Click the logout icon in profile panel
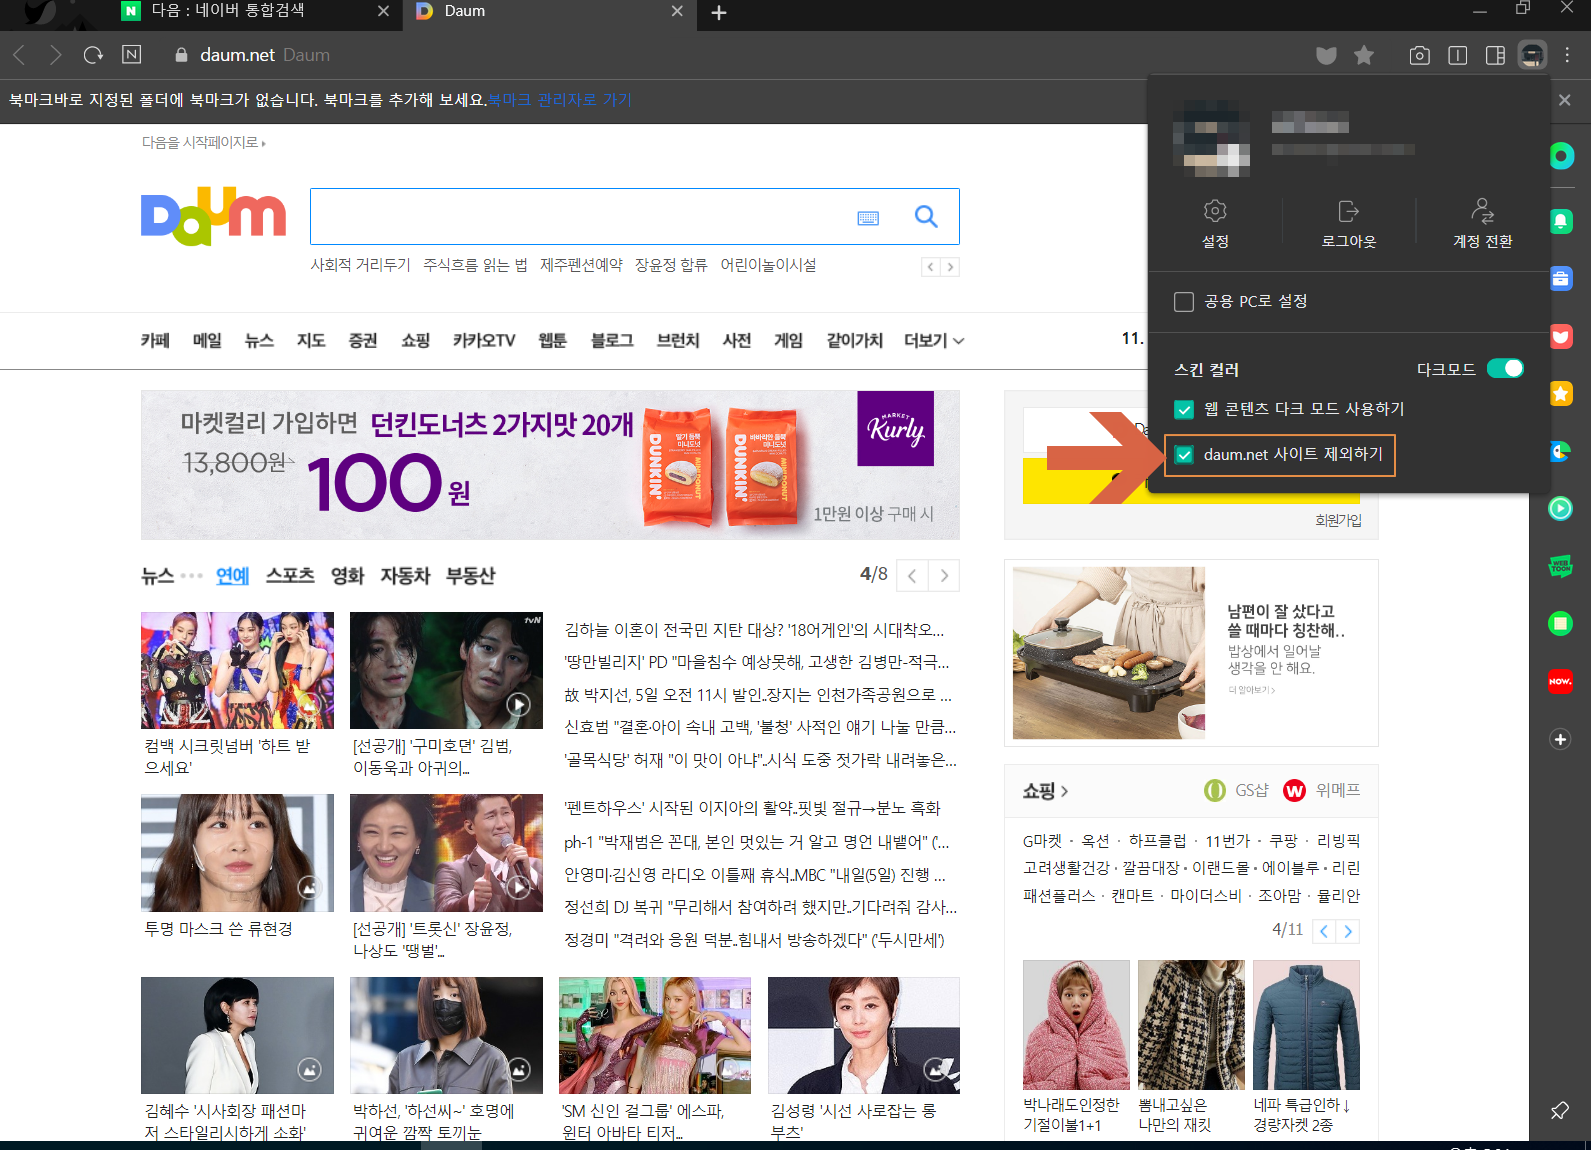The image size is (1591, 1150). tap(1349, 211)
